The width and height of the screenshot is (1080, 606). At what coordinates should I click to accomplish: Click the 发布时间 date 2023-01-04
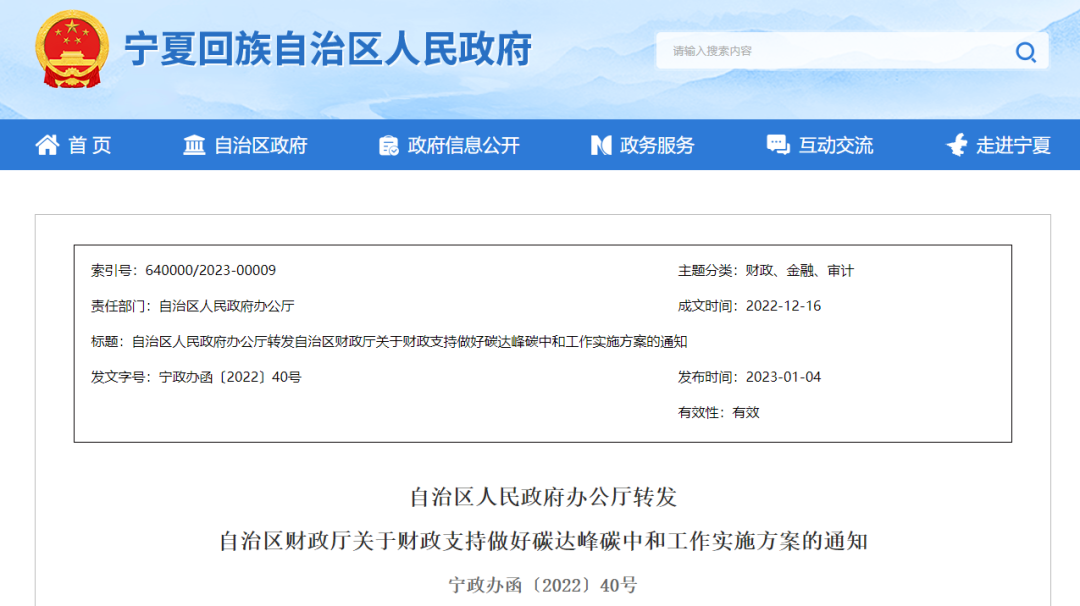(783, 377)
